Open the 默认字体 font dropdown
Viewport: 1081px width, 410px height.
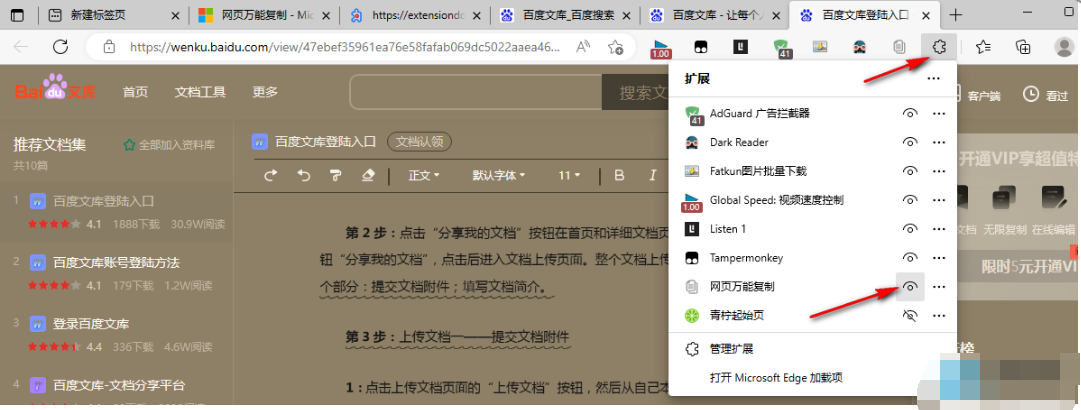coord(498,176)
